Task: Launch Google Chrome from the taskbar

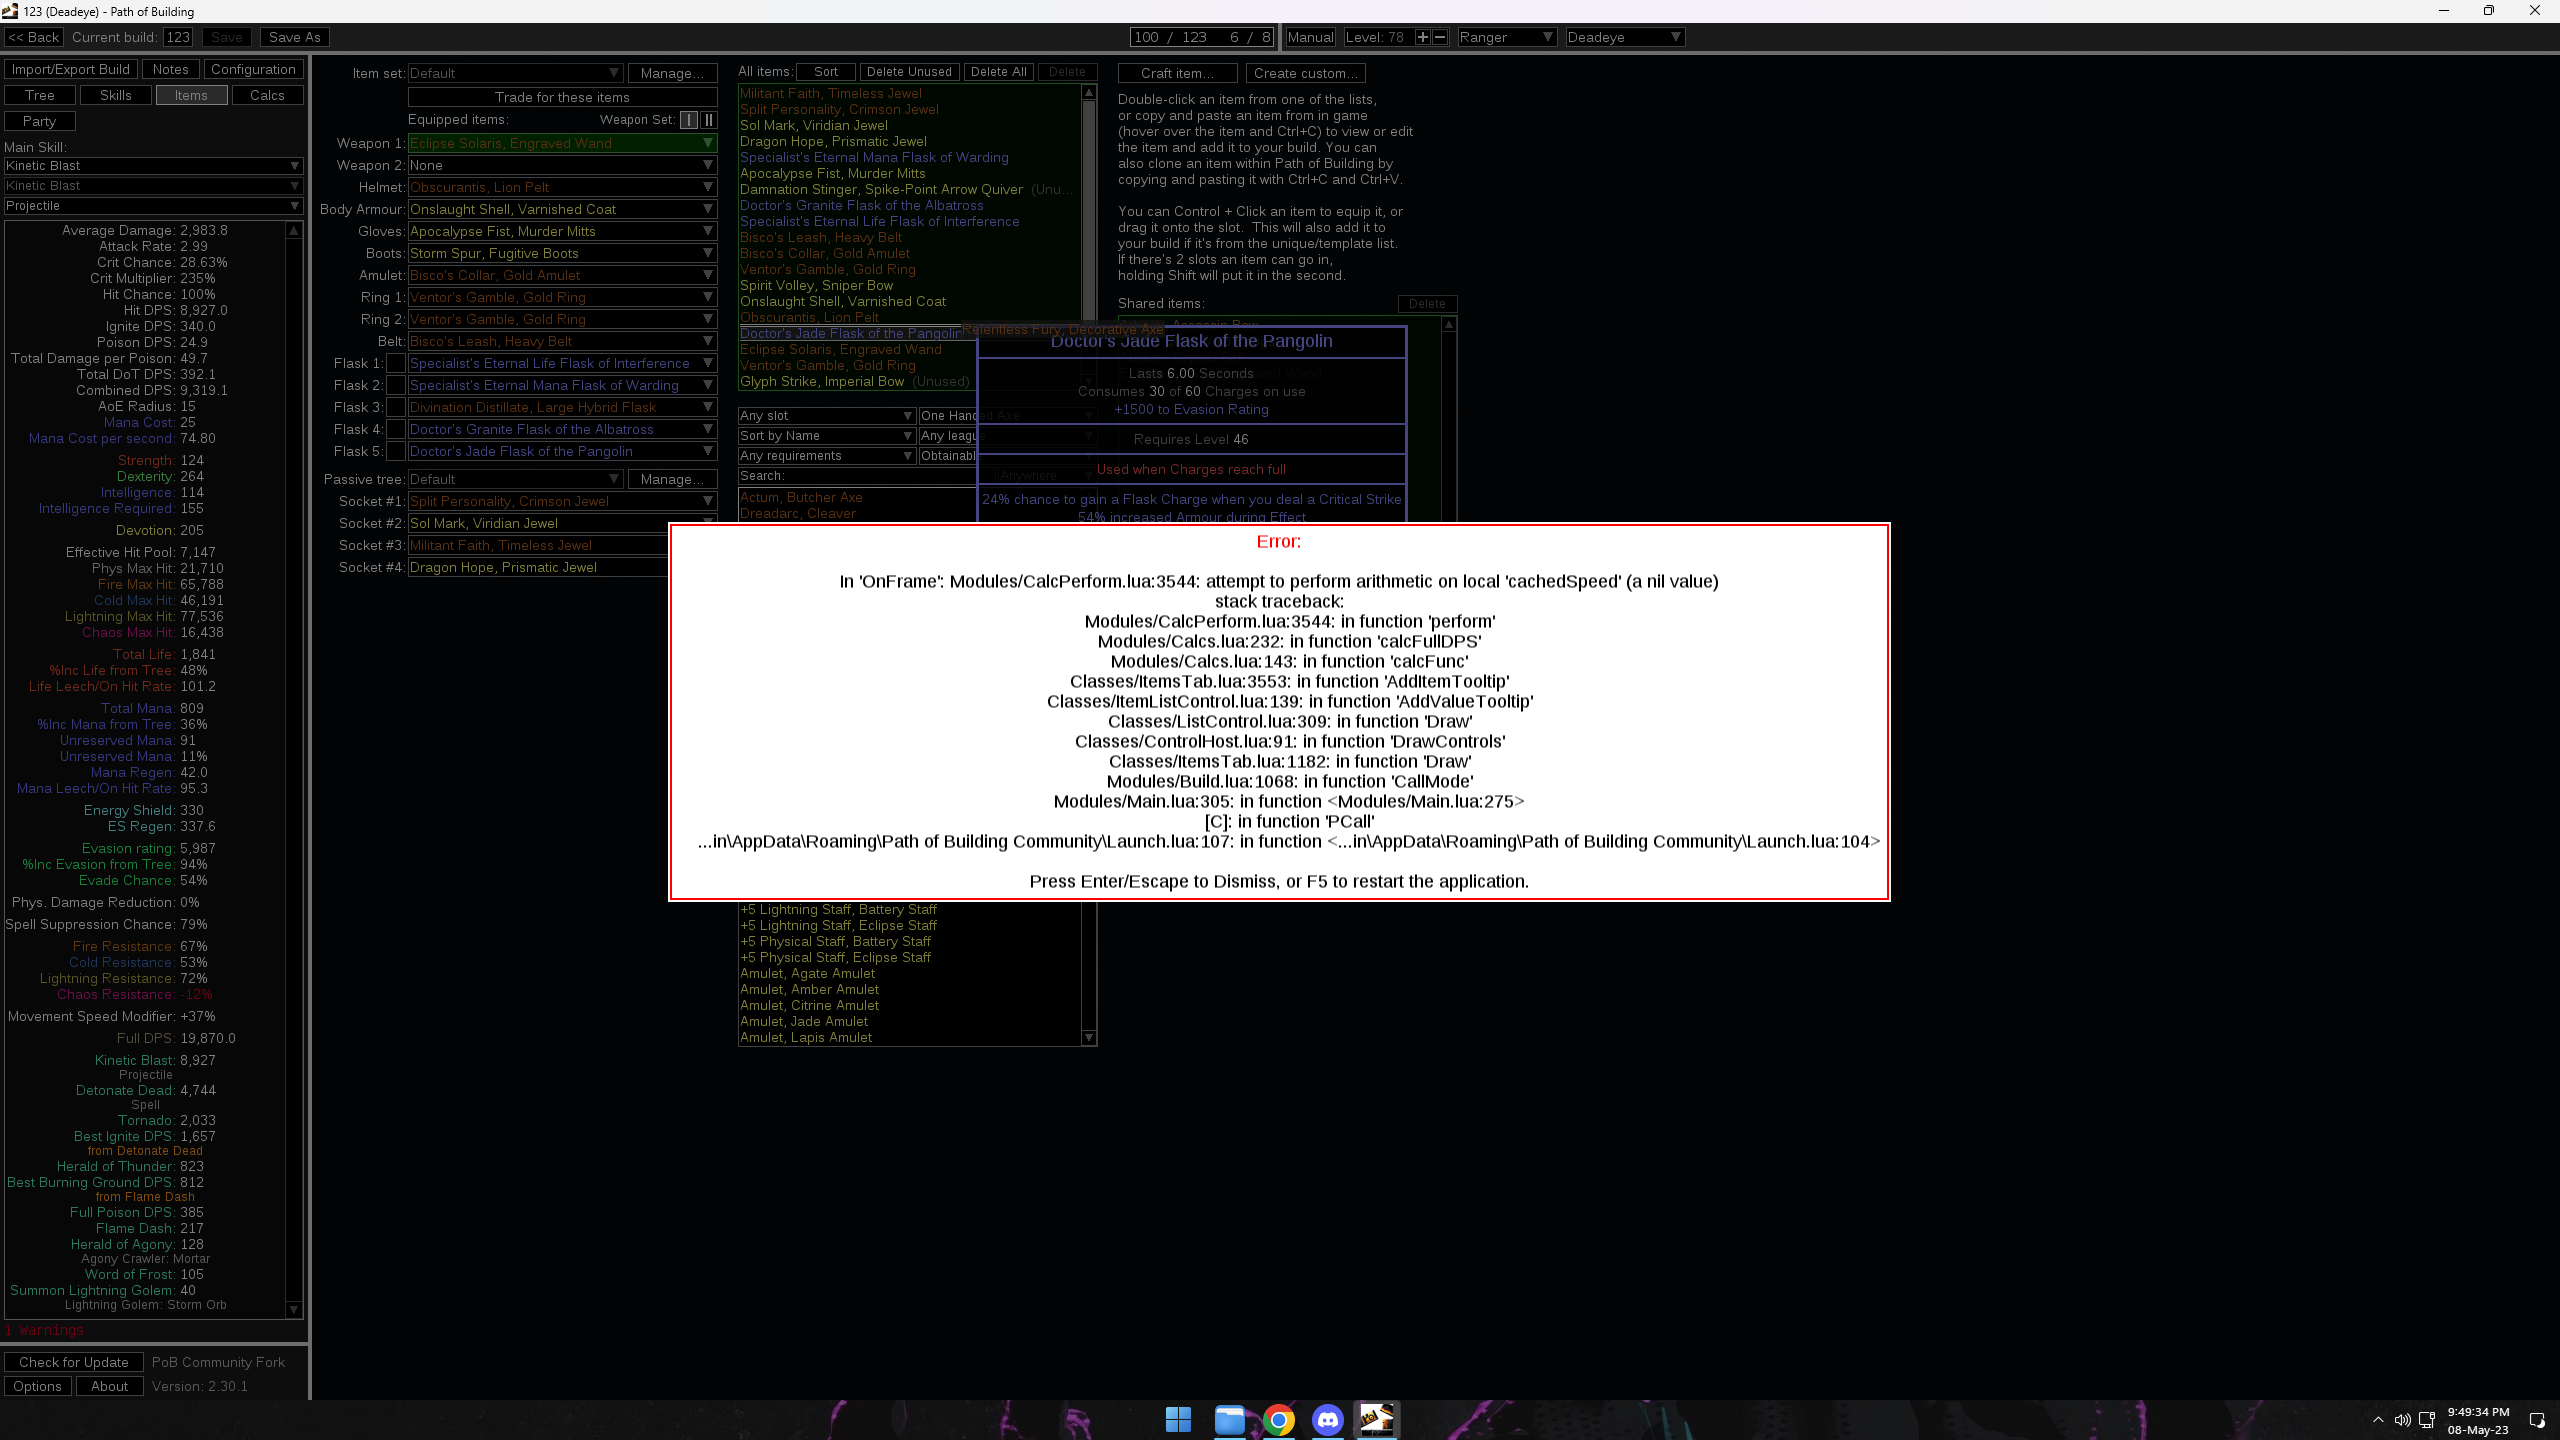Action: point(1278,1419)
